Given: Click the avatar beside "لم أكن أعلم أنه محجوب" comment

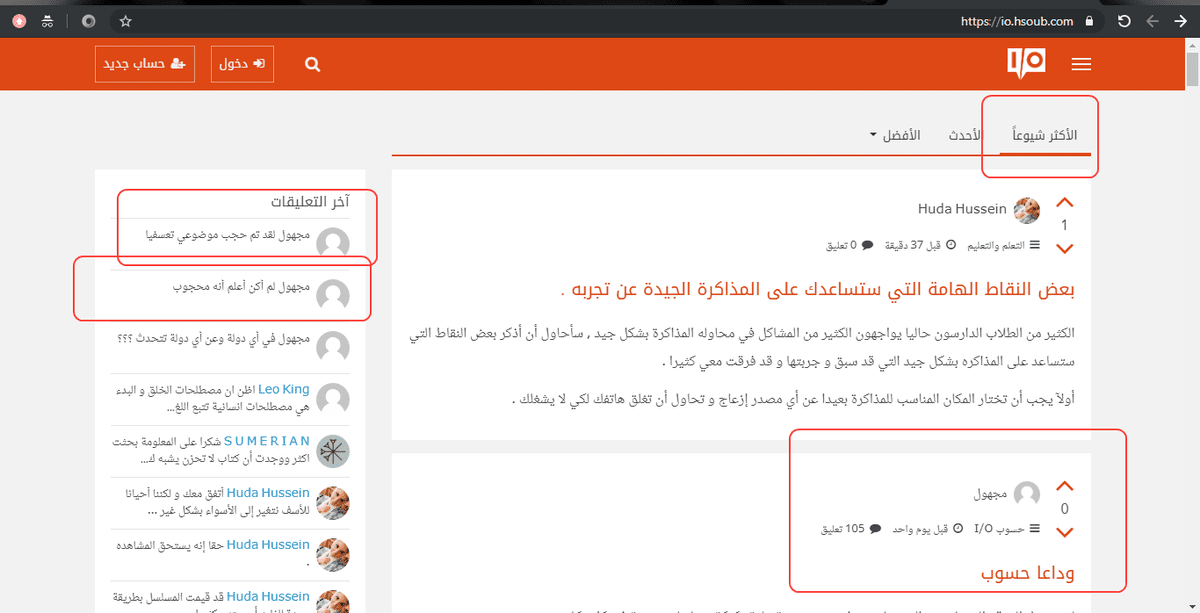Looking at the screenshot, I should 333,295.
